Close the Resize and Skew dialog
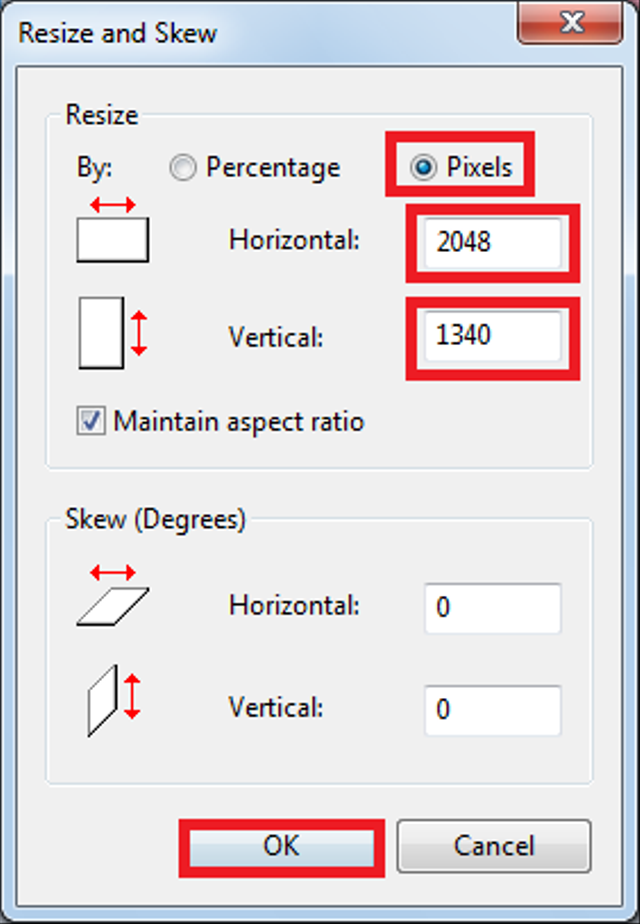 [572, 21]
